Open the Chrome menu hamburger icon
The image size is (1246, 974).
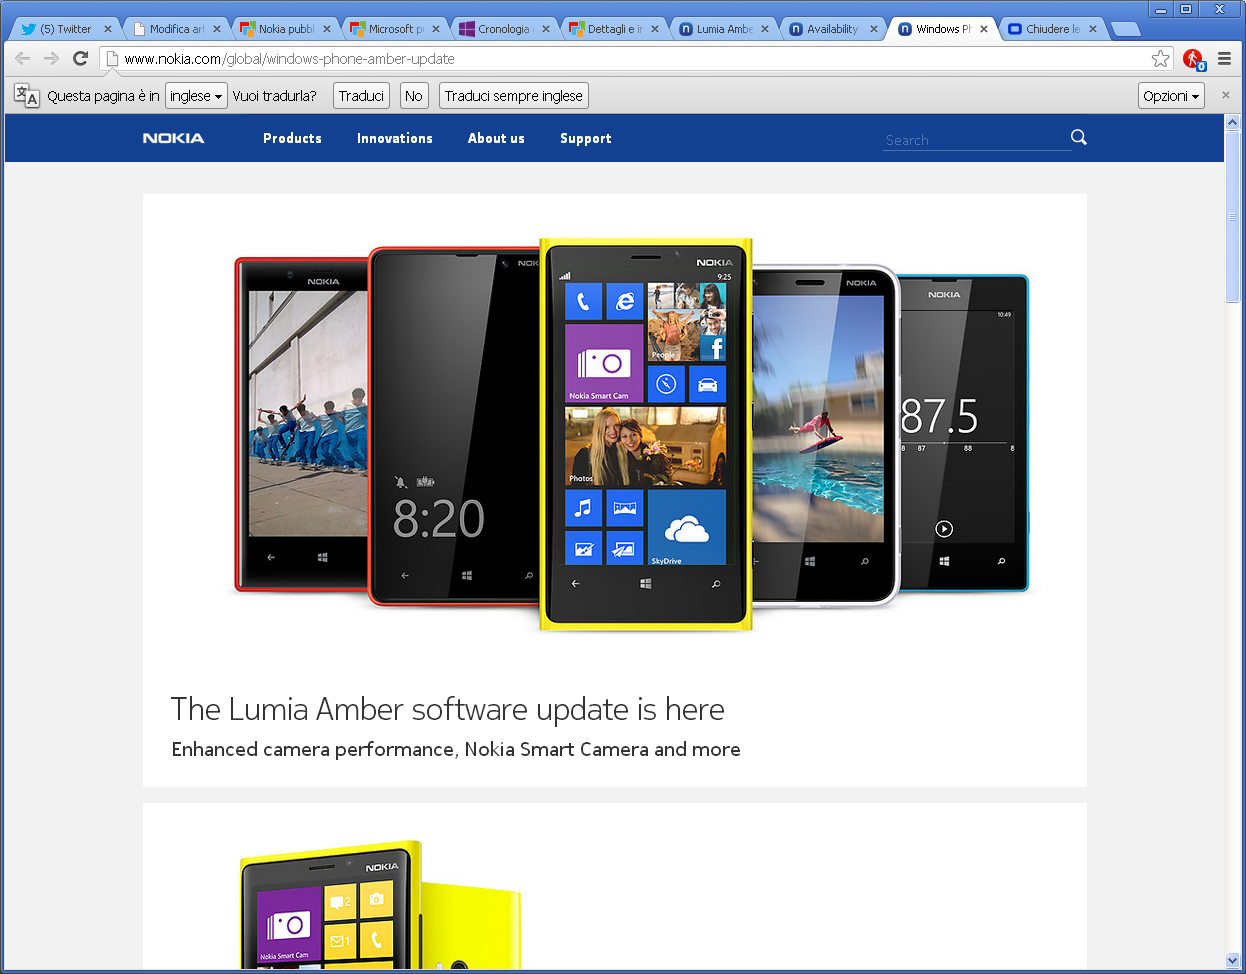coord(1224,59)
